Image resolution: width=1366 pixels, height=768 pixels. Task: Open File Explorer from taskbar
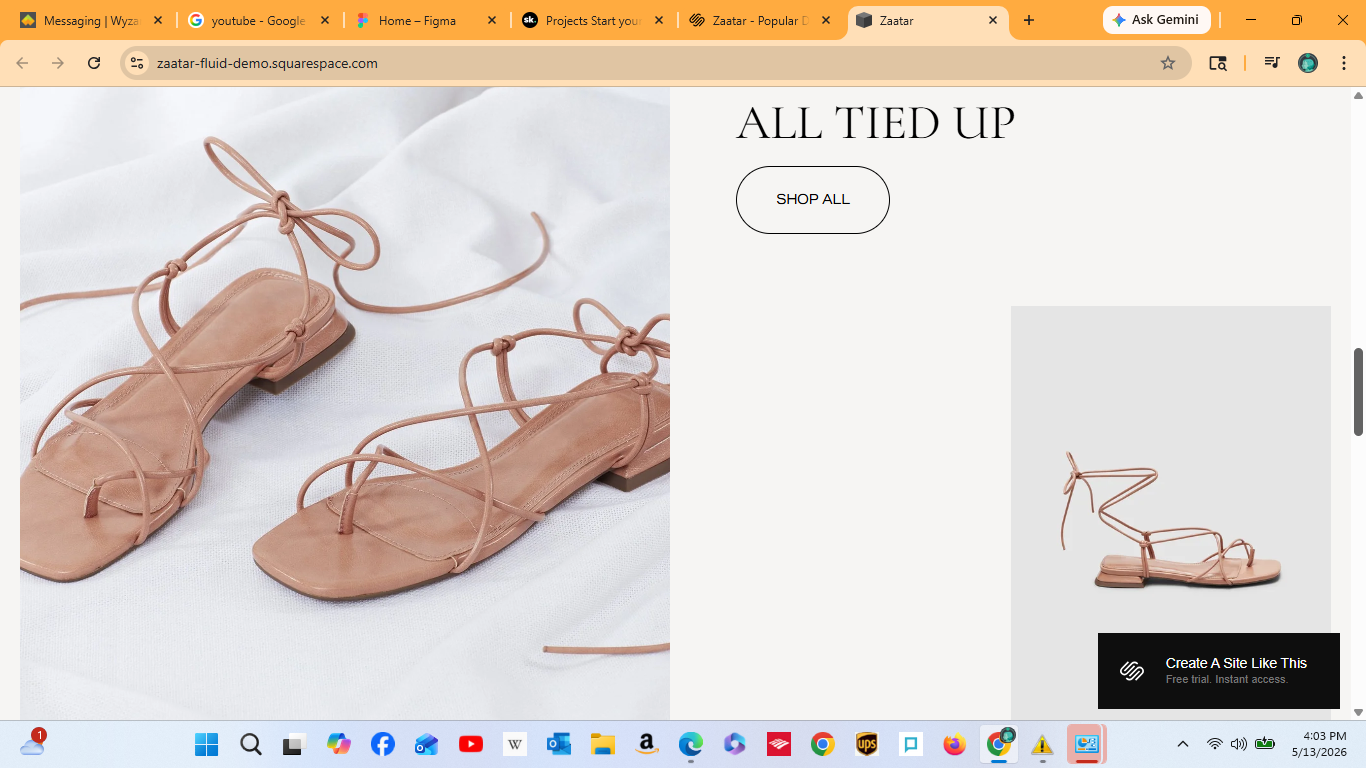[602, 744]
